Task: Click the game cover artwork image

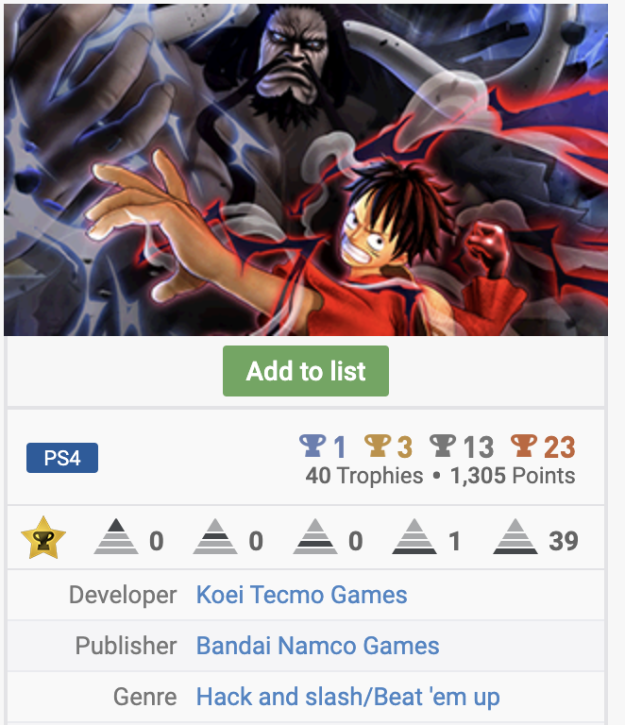Action: (306, 170)
